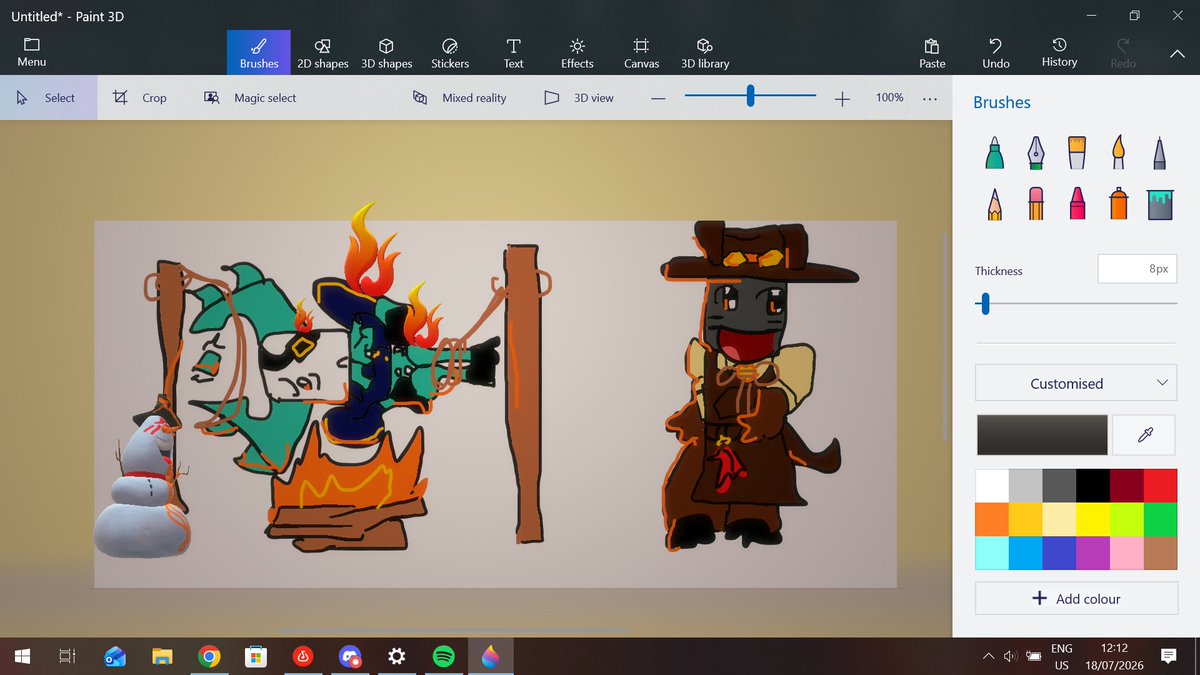Click the zoom slider handle

(750, 96)
